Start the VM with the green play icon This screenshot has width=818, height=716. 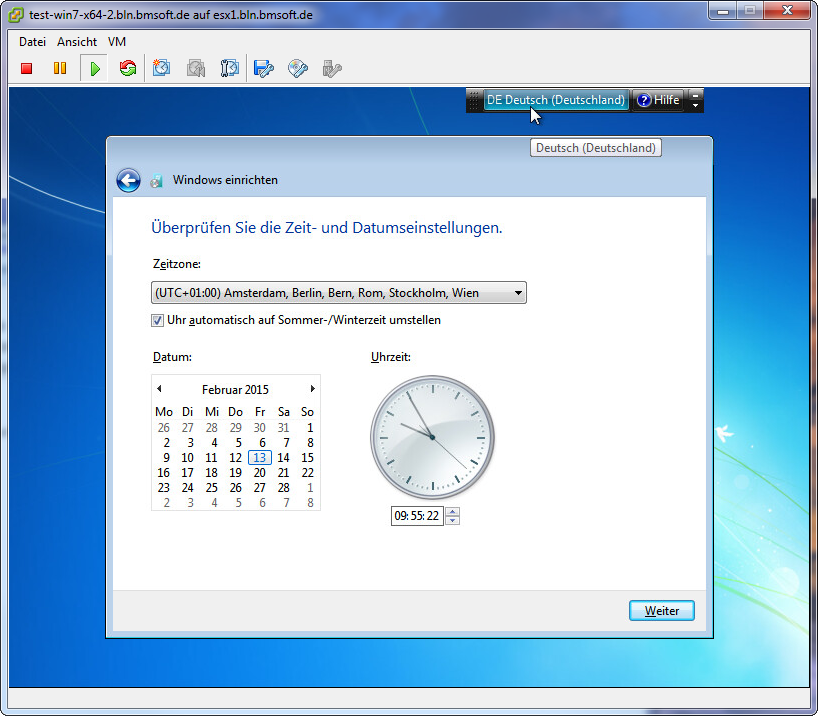(x=95, y=68)
